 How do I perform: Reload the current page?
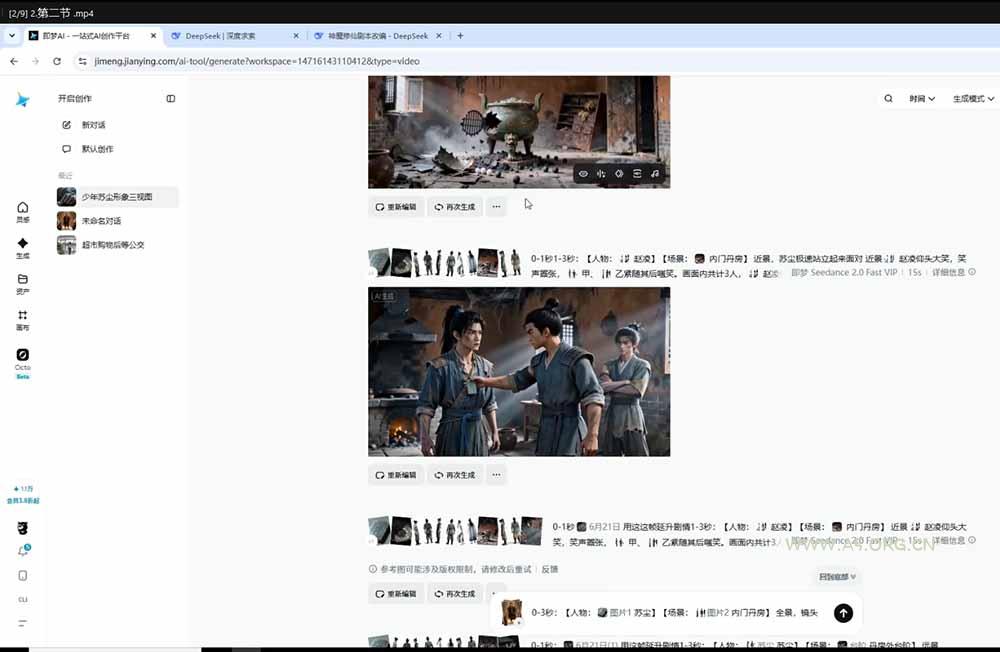57,61
